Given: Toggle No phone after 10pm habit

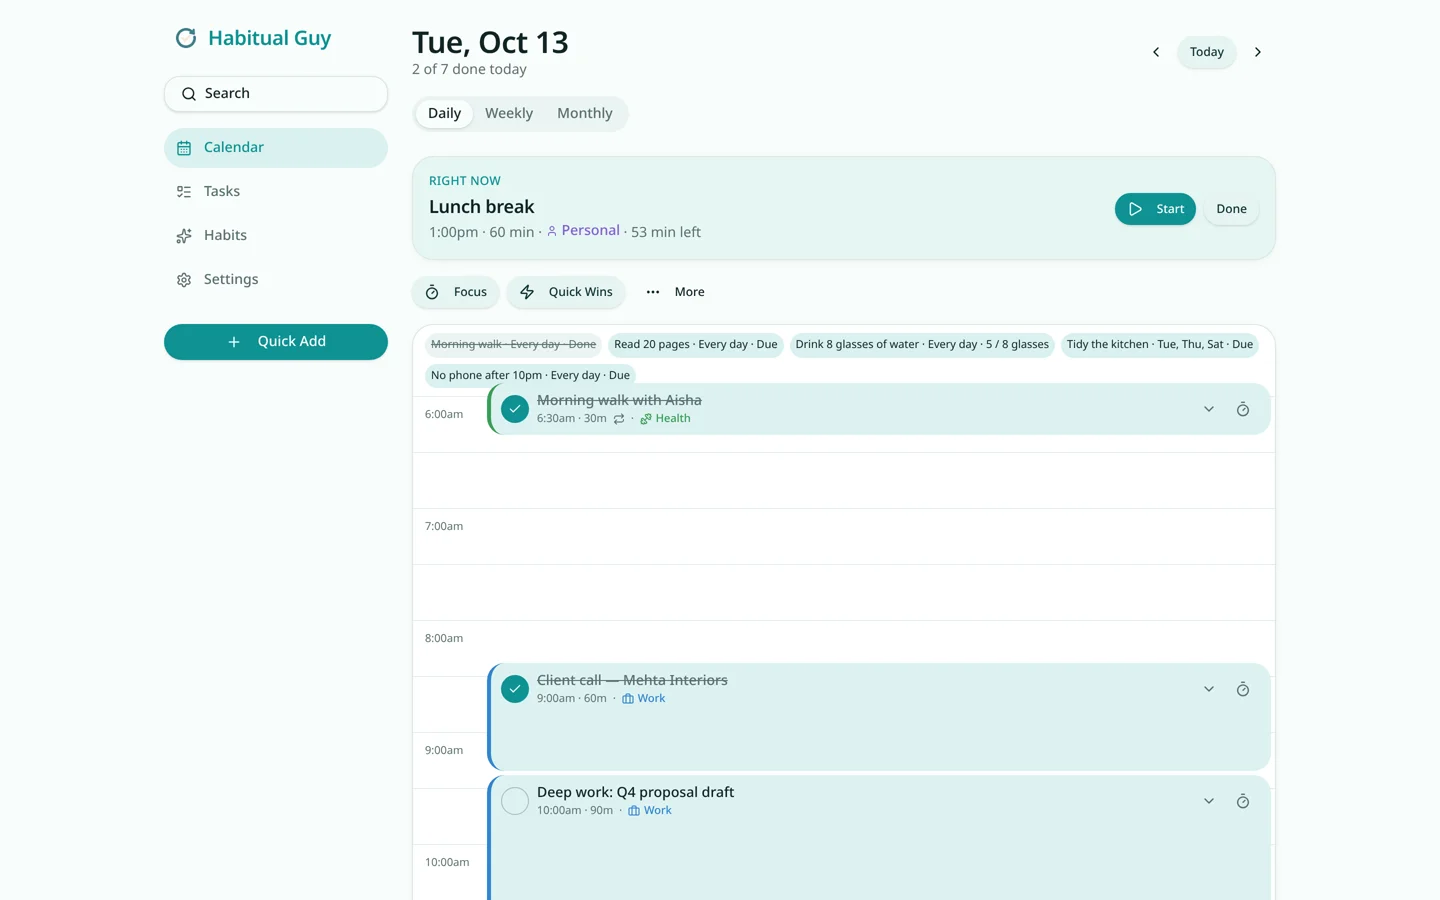Looking at the screenshot, I should 530,376.
